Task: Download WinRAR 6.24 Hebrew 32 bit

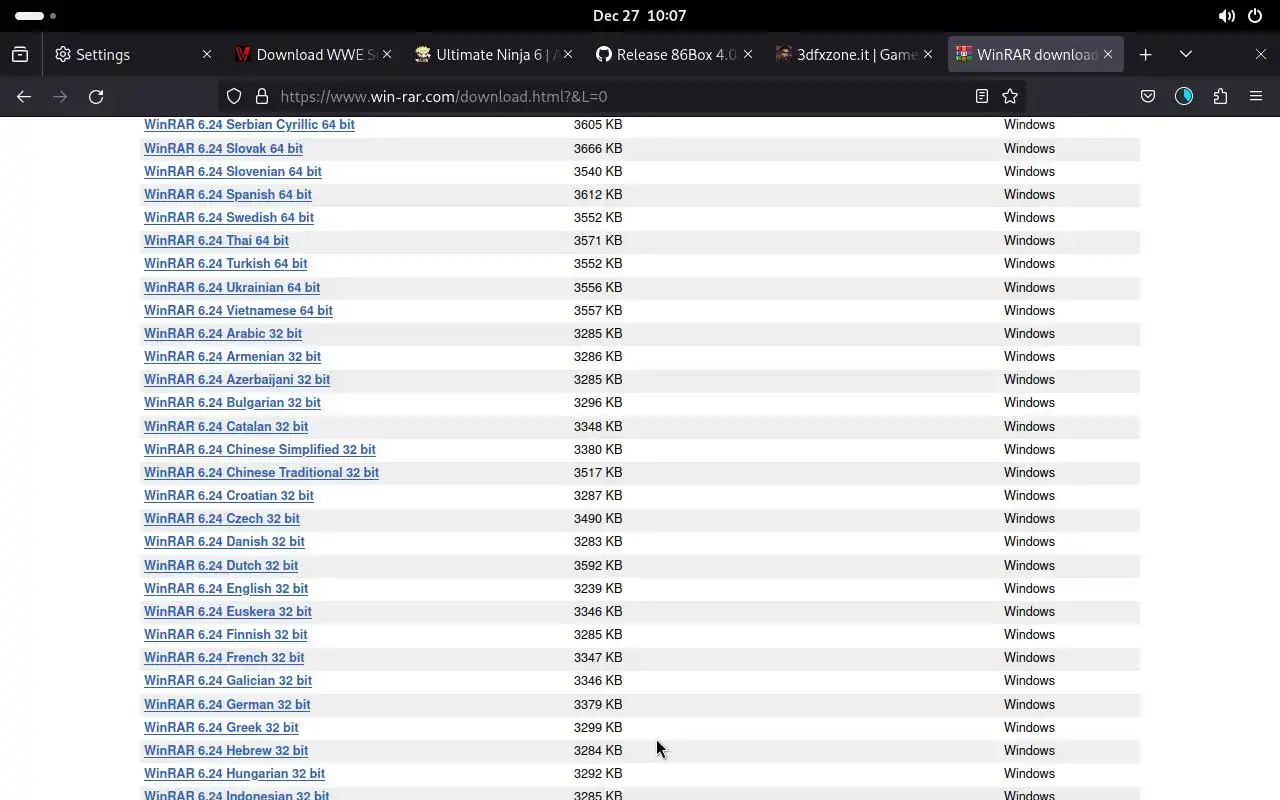Action: coord(226,750)
